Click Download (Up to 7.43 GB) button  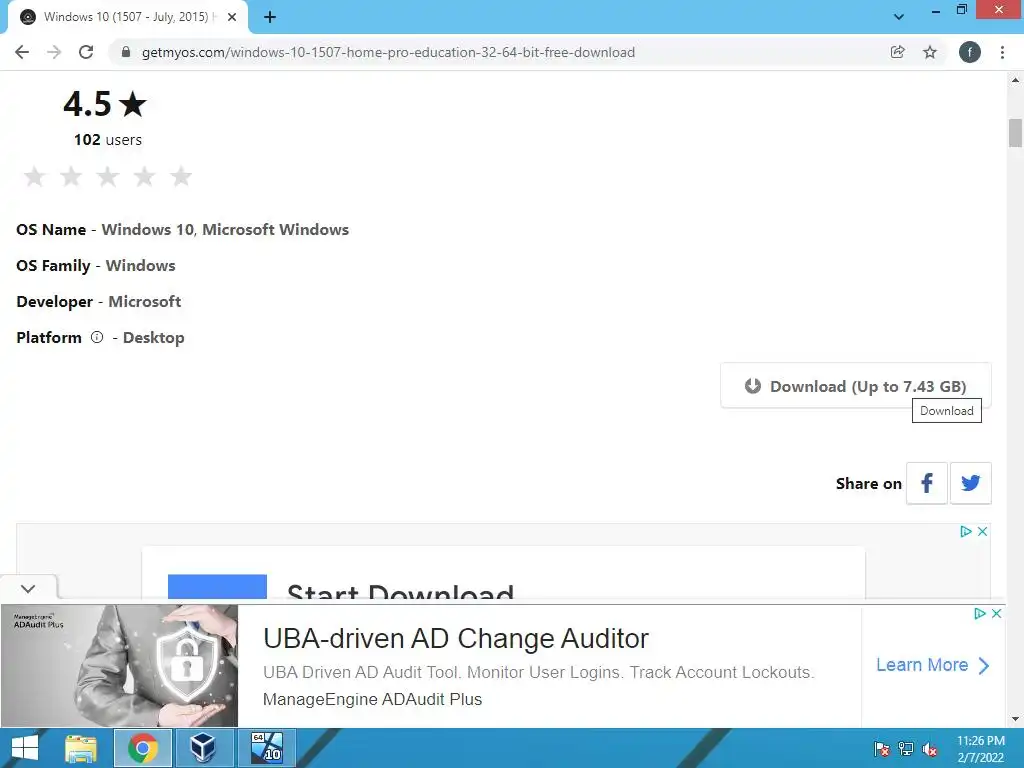(856, 386)
